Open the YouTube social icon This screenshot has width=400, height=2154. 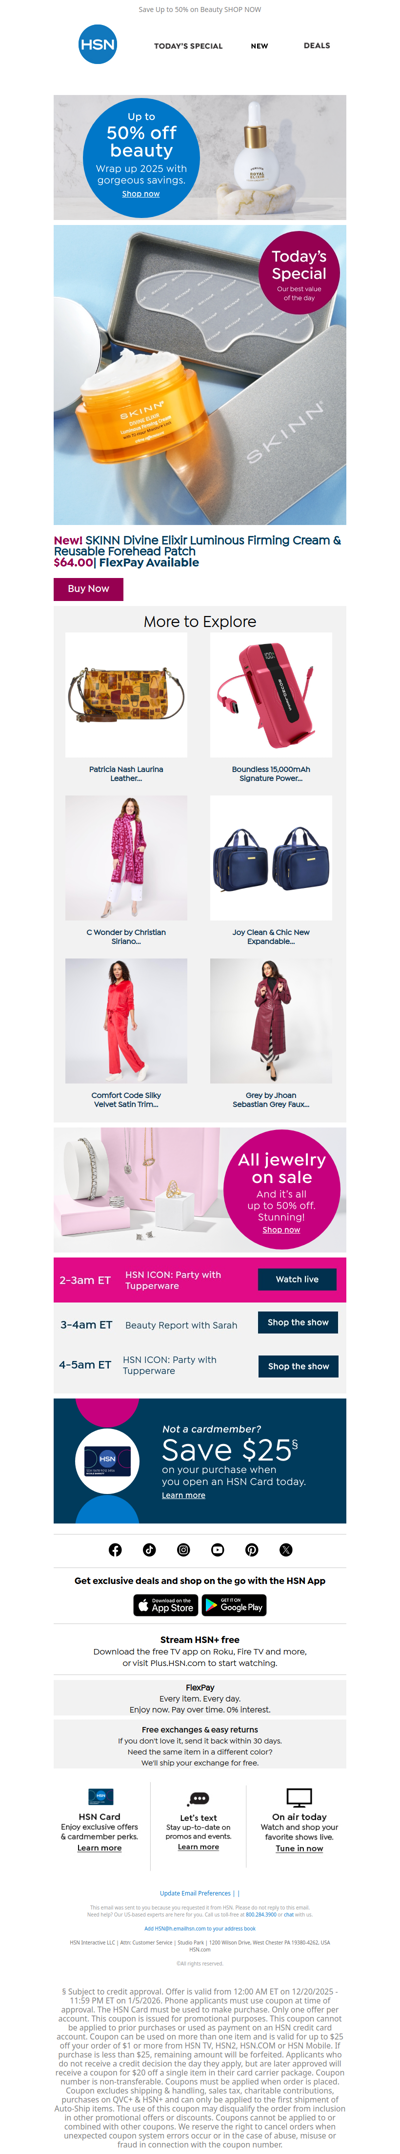tap(217, 1549)
